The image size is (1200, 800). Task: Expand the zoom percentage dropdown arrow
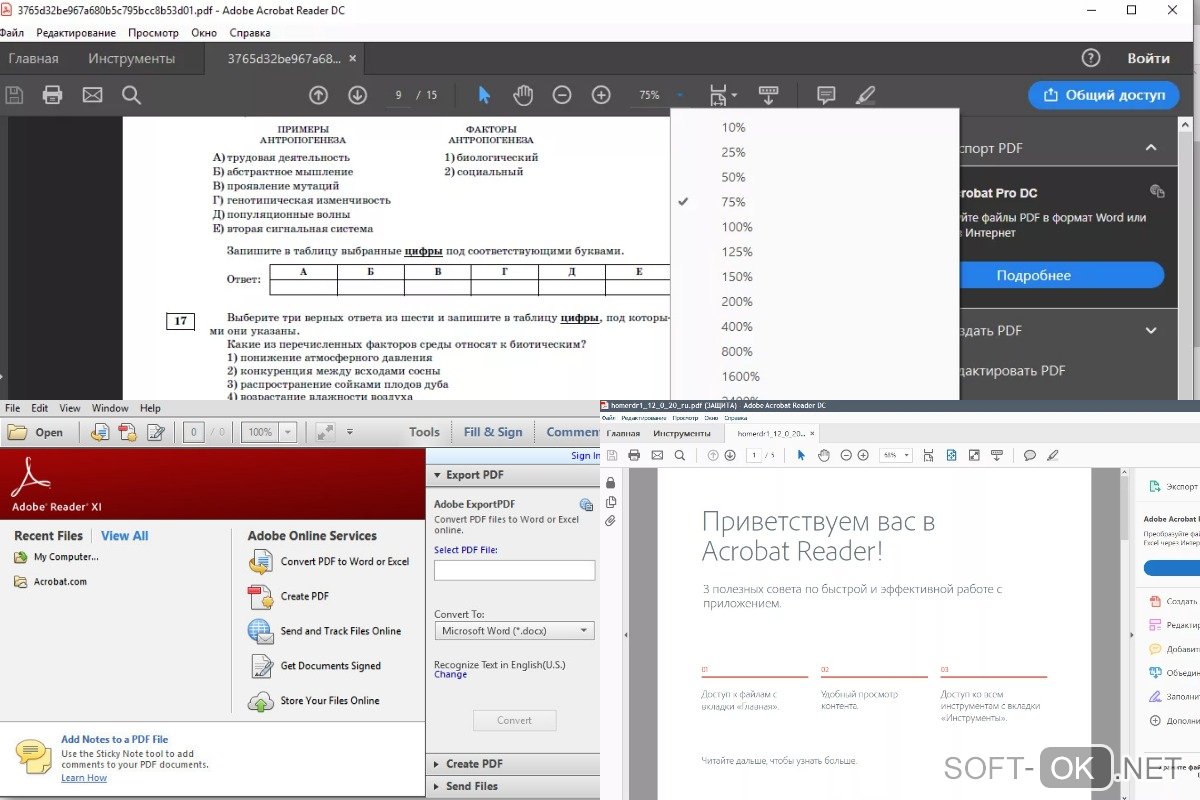click(680, 95)
